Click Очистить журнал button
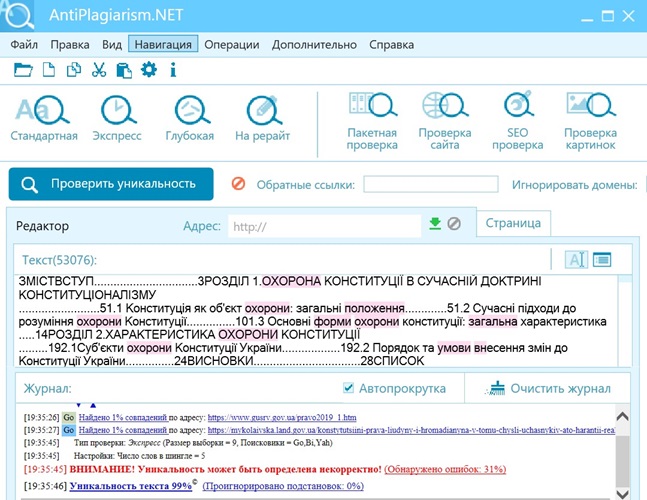 click(x=548, y=389)
